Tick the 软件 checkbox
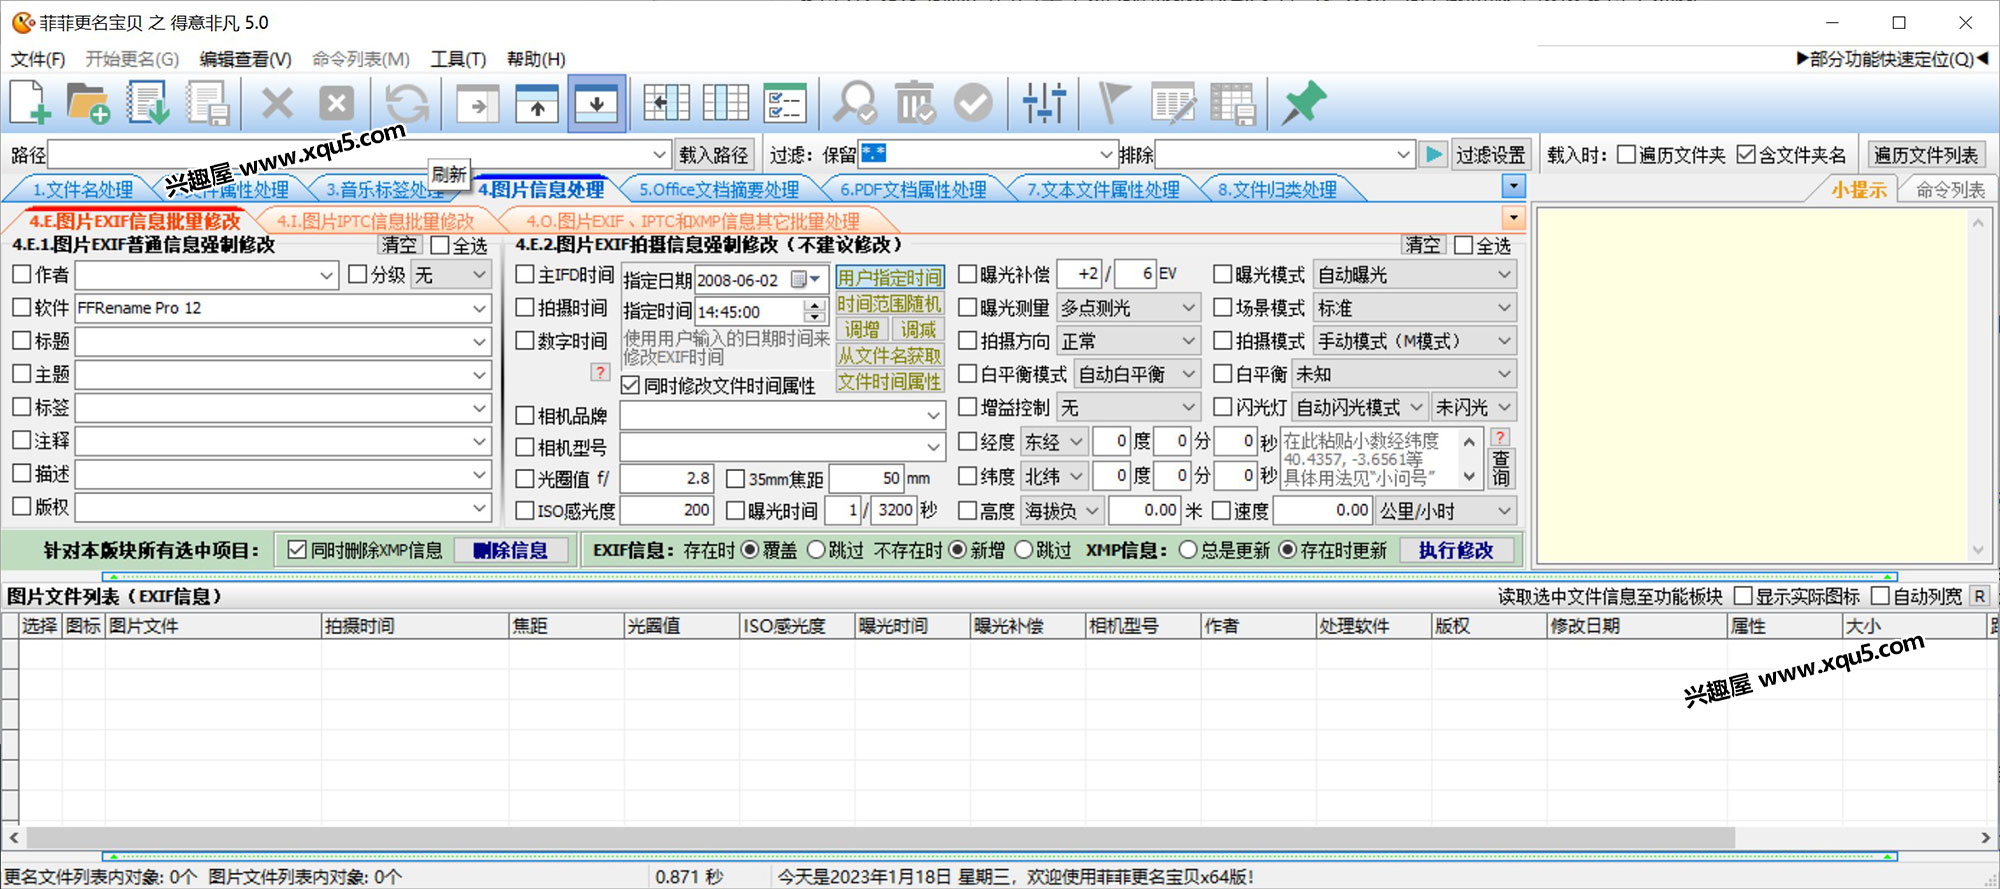 pyautogui.click(x=21, y=307)
